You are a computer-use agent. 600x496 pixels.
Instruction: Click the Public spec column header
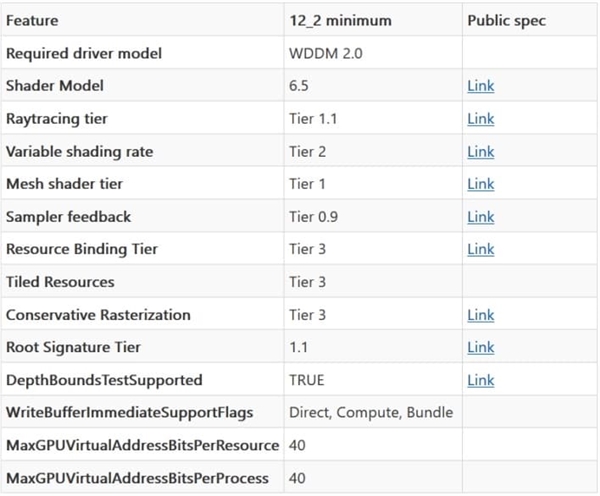point(506,20)
